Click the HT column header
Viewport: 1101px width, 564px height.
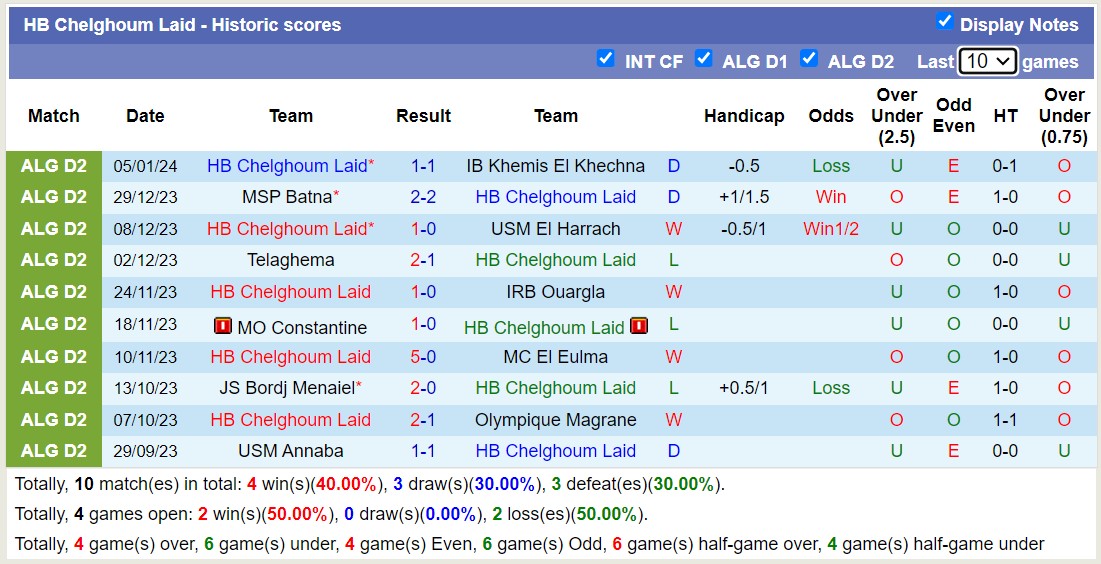pyautogui.click(x=1006, y=116)
